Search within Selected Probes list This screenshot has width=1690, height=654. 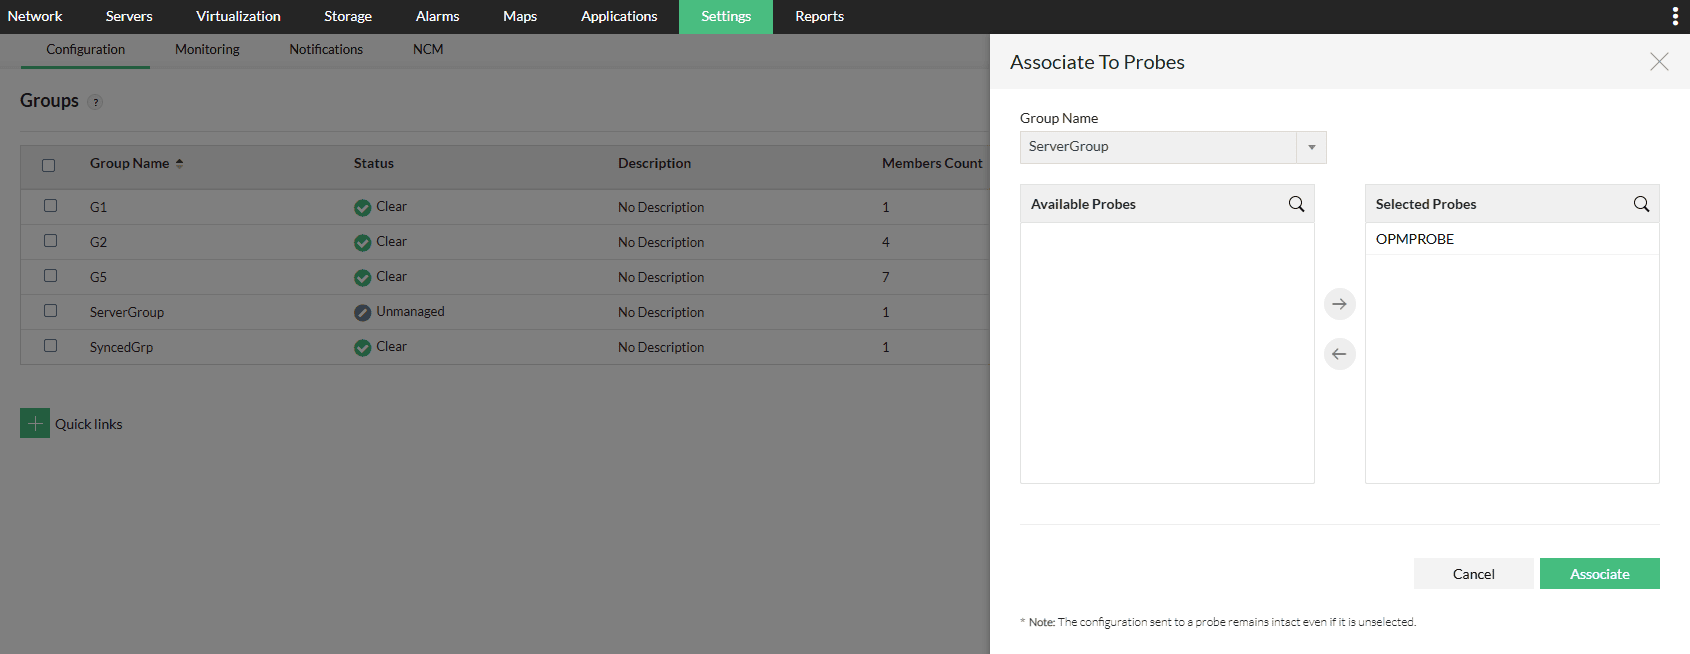pos(1641,204)
